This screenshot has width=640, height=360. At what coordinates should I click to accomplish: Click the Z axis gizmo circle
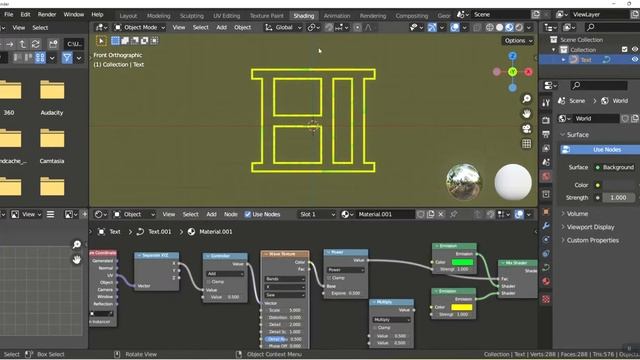[513, 56]
